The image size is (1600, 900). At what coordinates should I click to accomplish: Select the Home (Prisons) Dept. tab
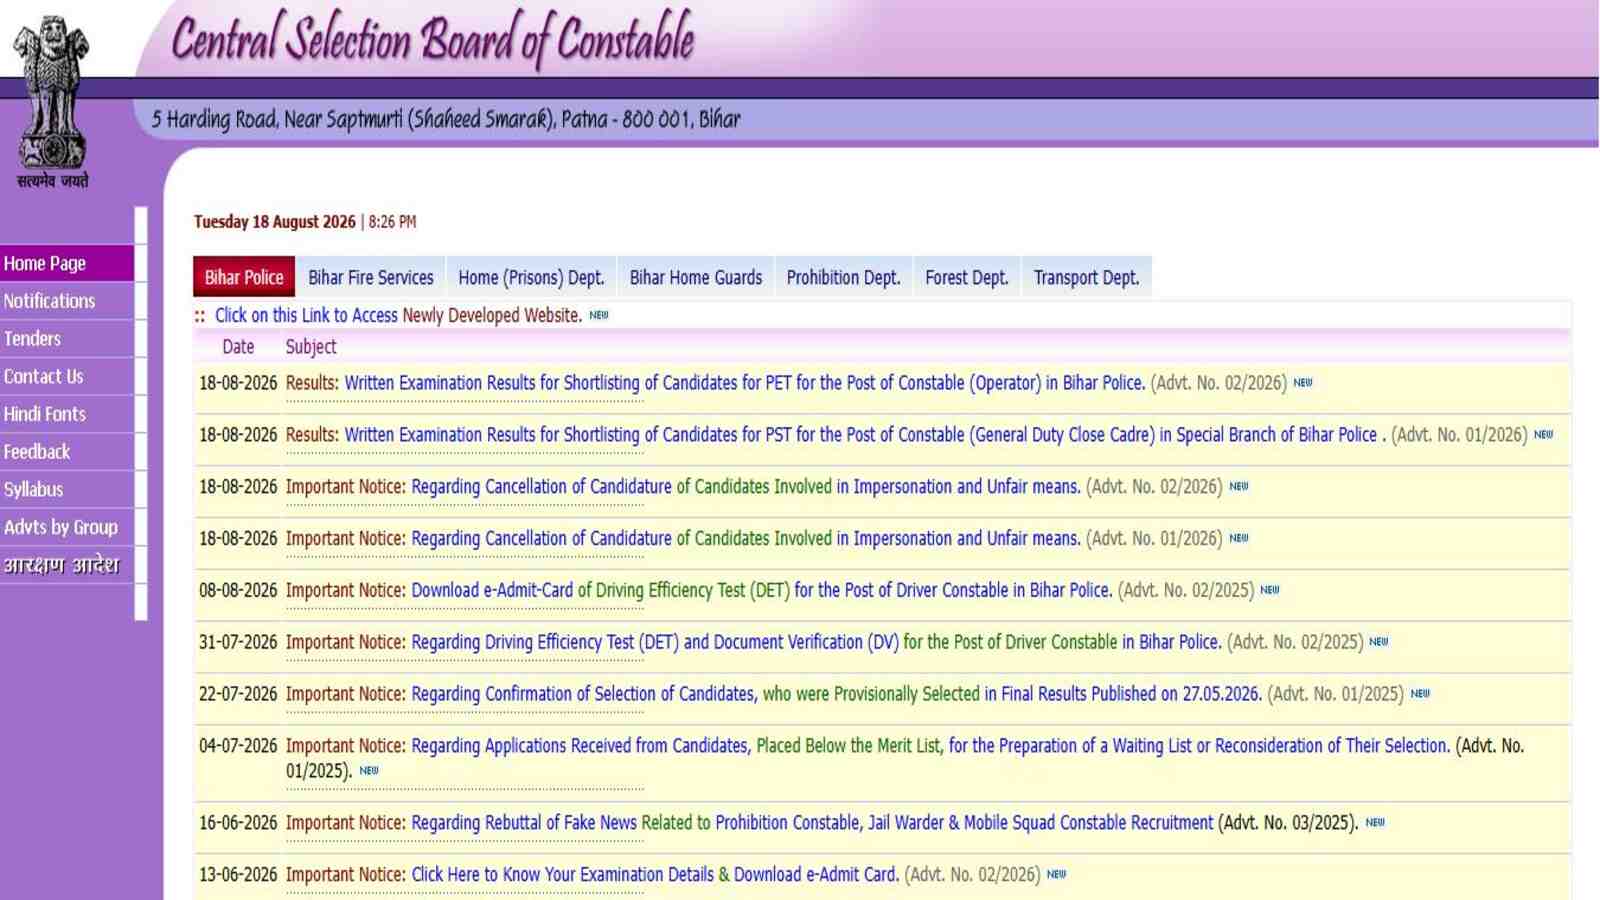coord(531,277)
